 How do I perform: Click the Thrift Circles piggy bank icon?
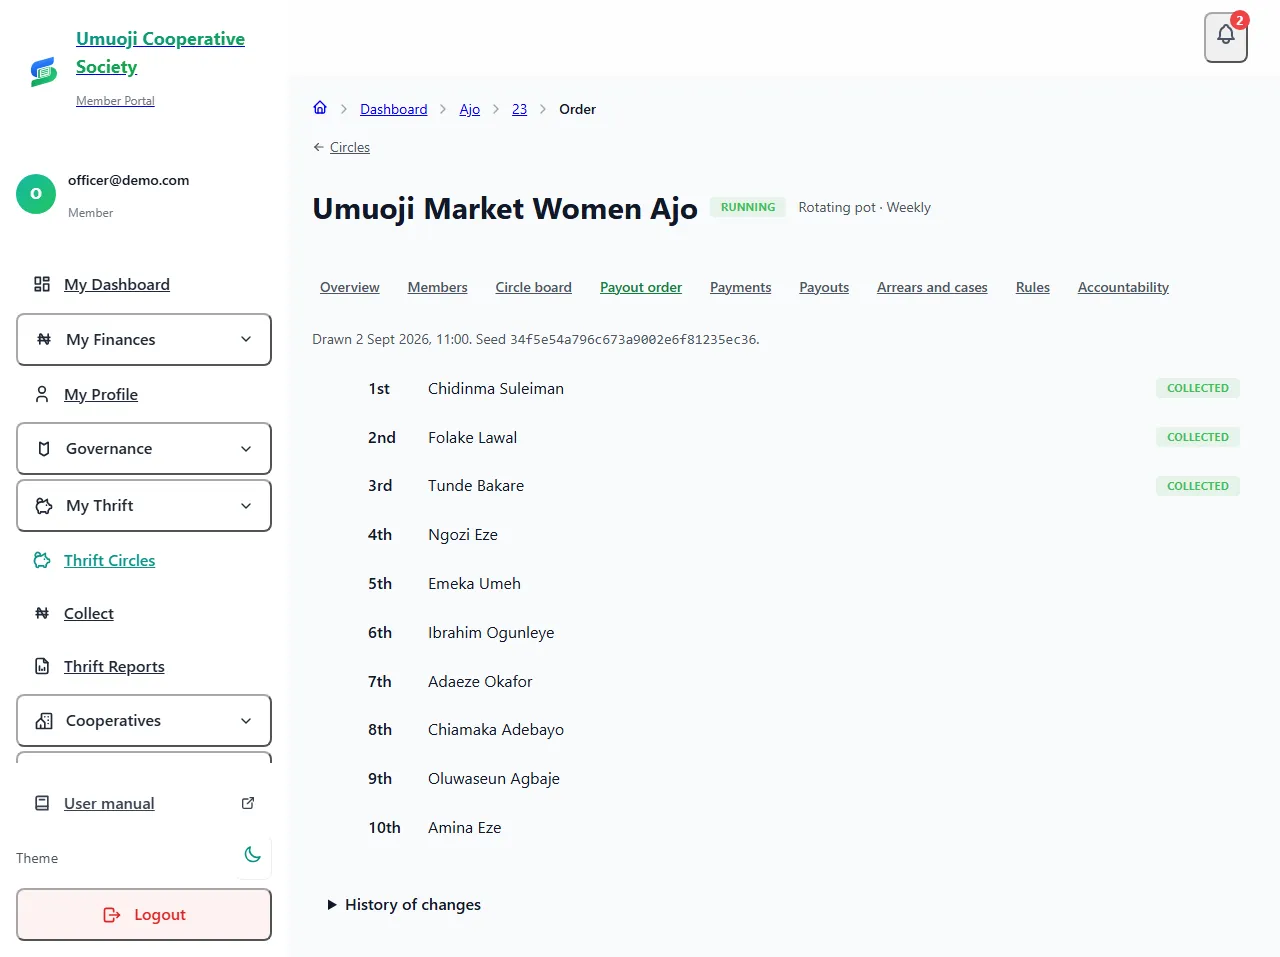coord(42,560)
